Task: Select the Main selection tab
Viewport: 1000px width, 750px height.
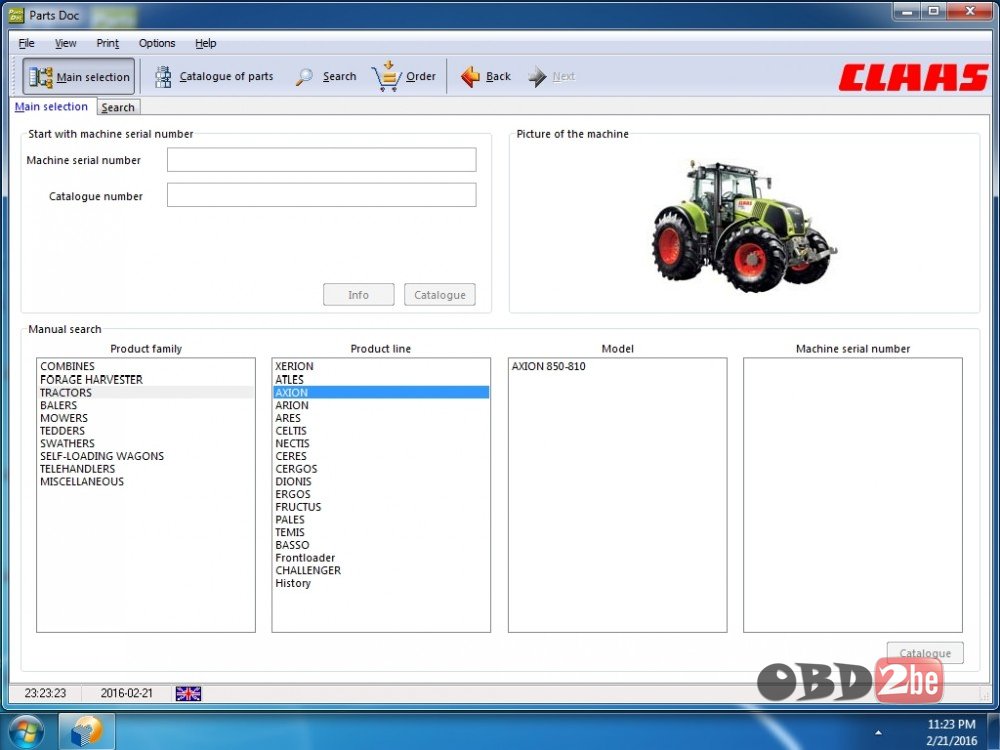Action: click(52, 107)
